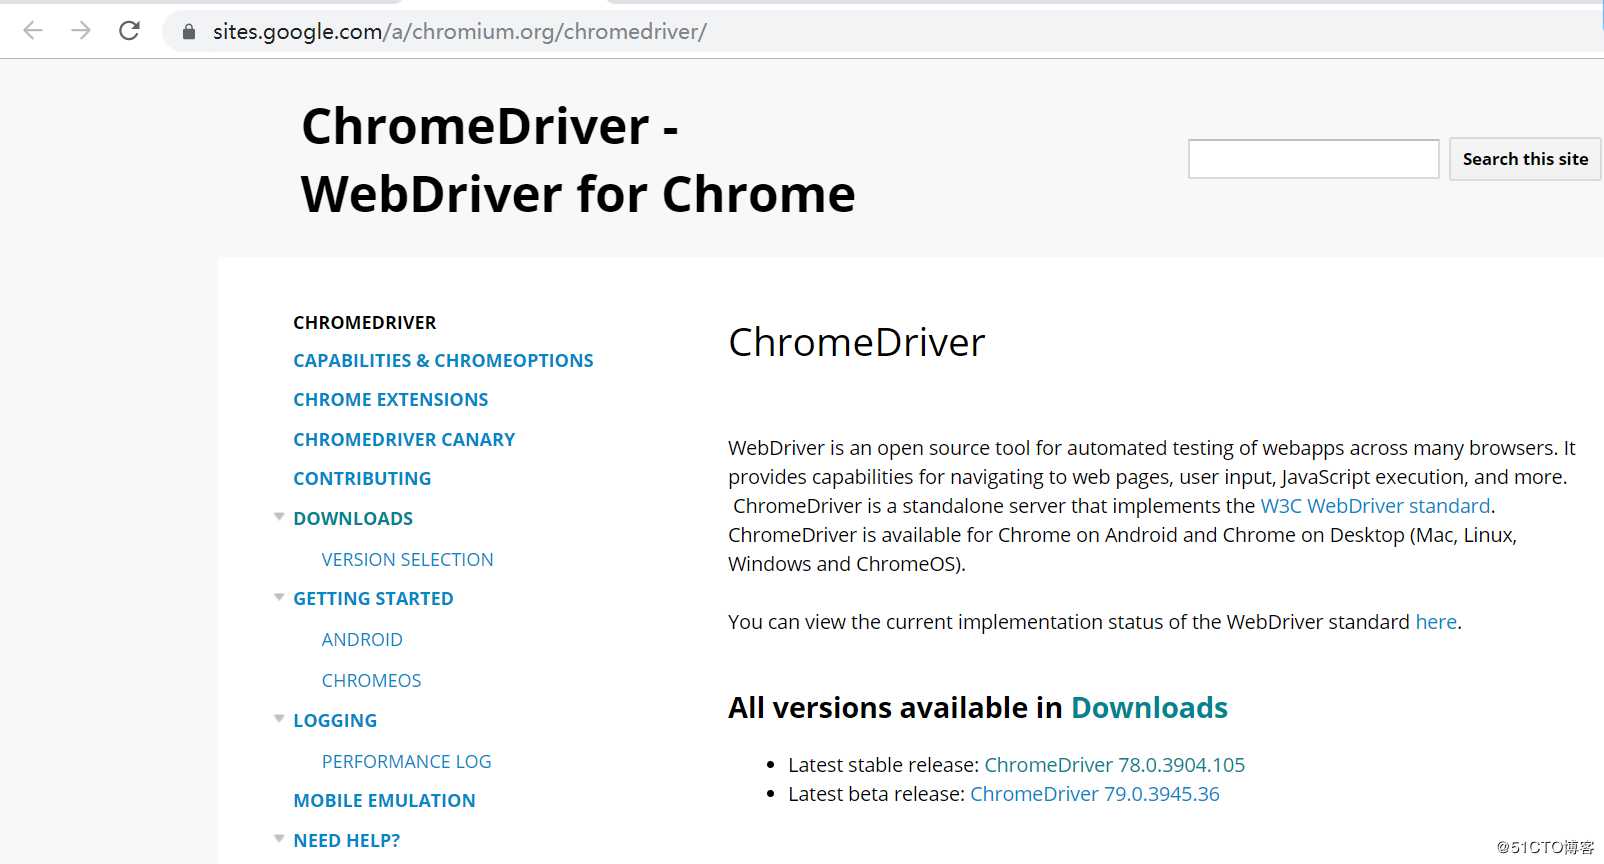The height and width of the screenshot is (864, 1604).
Task: Click the 'Latest stable release:' label text
Action: pos(883,765)
